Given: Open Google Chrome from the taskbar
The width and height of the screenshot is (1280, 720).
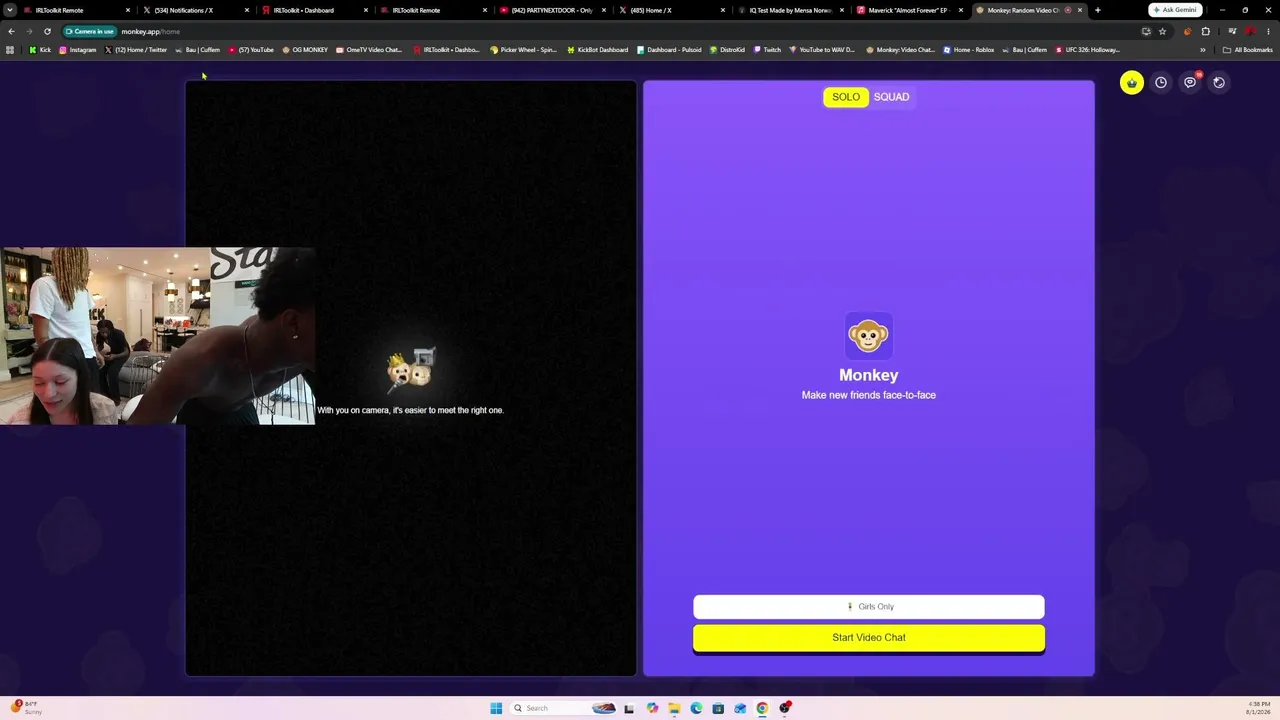Looking at the screenshot, I should [x=762, y=708].
